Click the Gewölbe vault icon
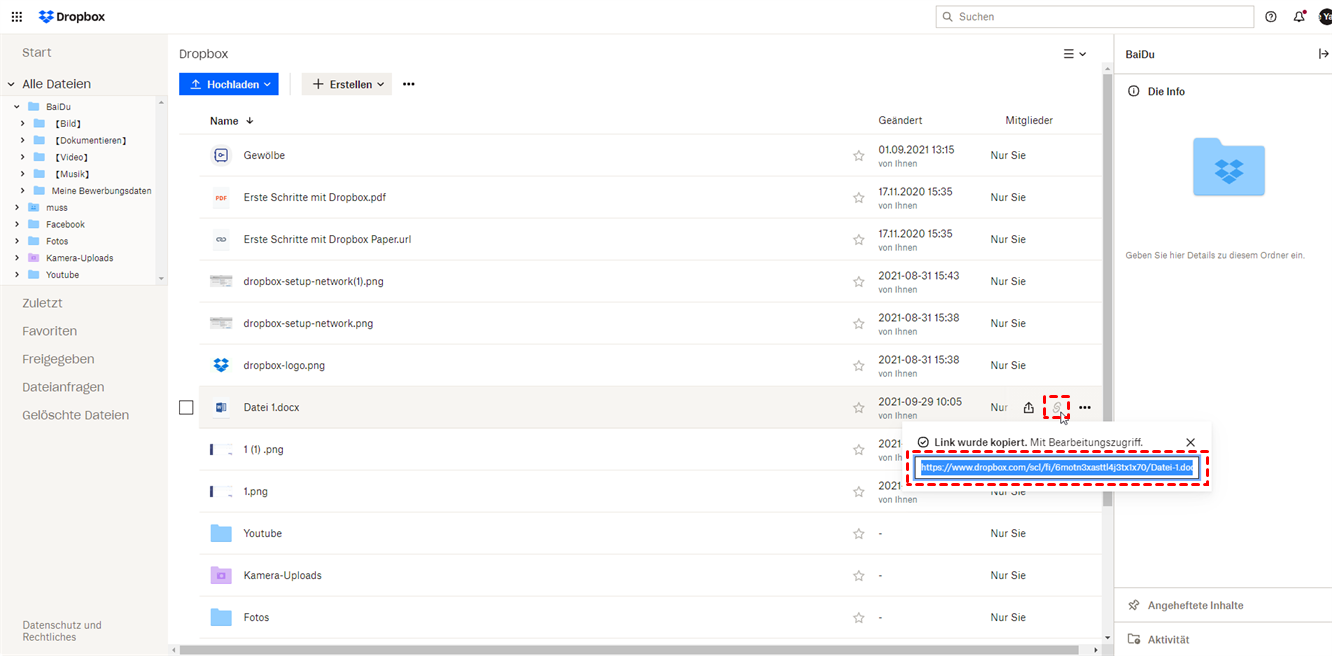The image size is (1332, 656). (x=221, y=155)
